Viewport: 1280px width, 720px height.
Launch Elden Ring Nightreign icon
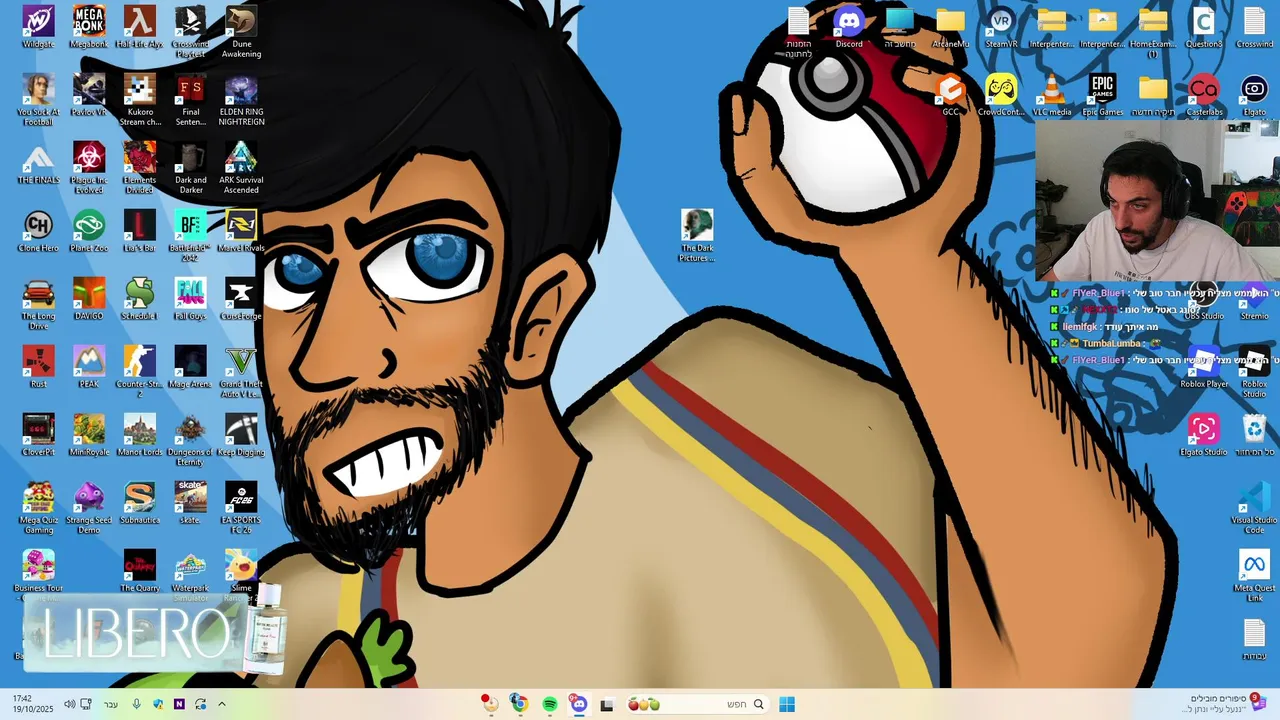(x=241, y=100)
